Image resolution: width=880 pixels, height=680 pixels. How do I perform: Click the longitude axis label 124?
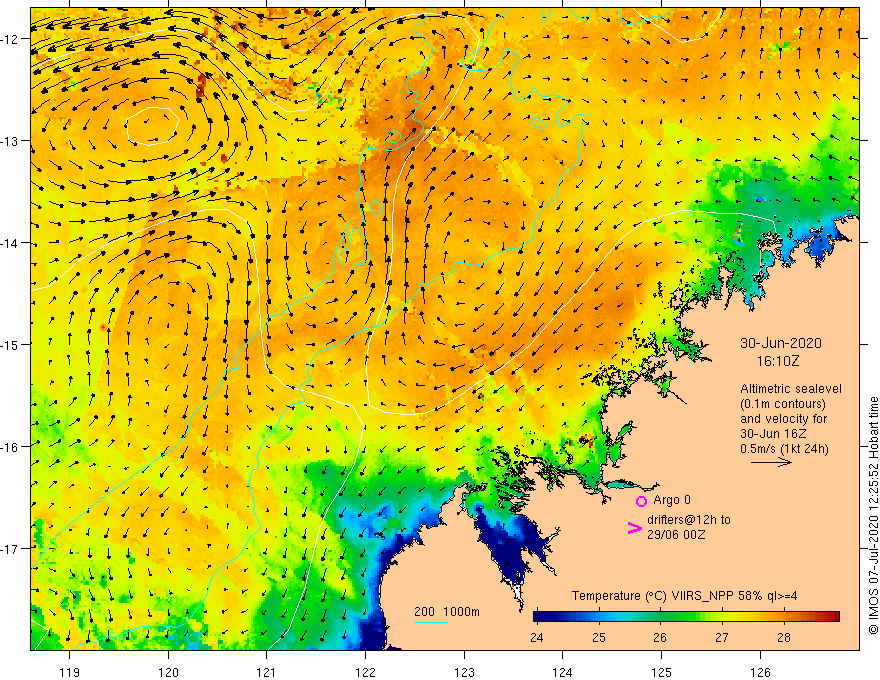[562, 672]
